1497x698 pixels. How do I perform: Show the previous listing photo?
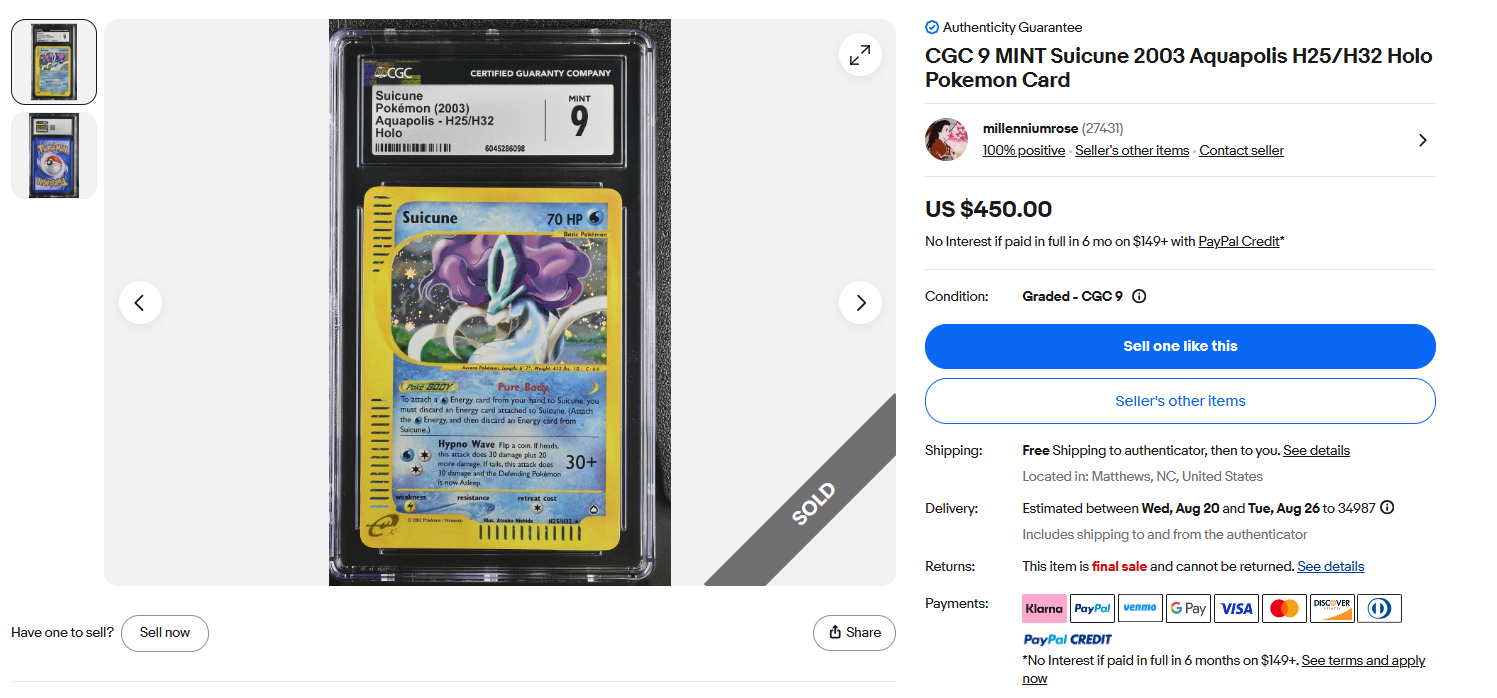140,302
